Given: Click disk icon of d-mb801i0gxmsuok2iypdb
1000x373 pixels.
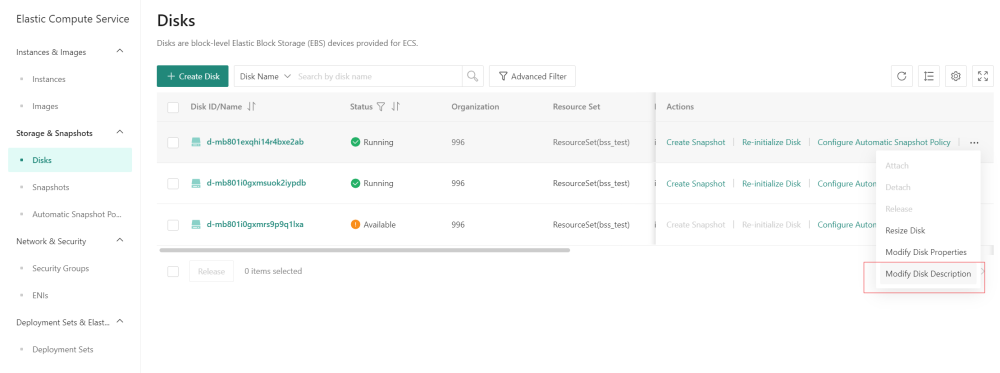Looking at the screenshot, I should (x=196, y=183).
